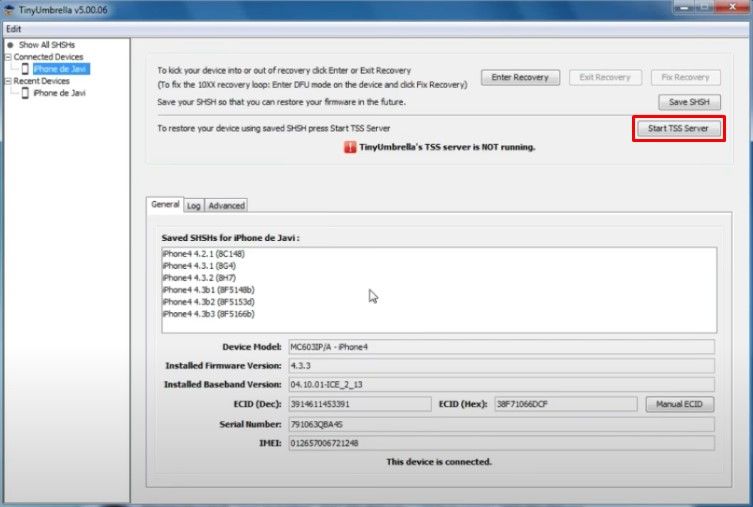
Task: Click the Manual ECID button
Action: pyautogui.click(x=680, y=404)
